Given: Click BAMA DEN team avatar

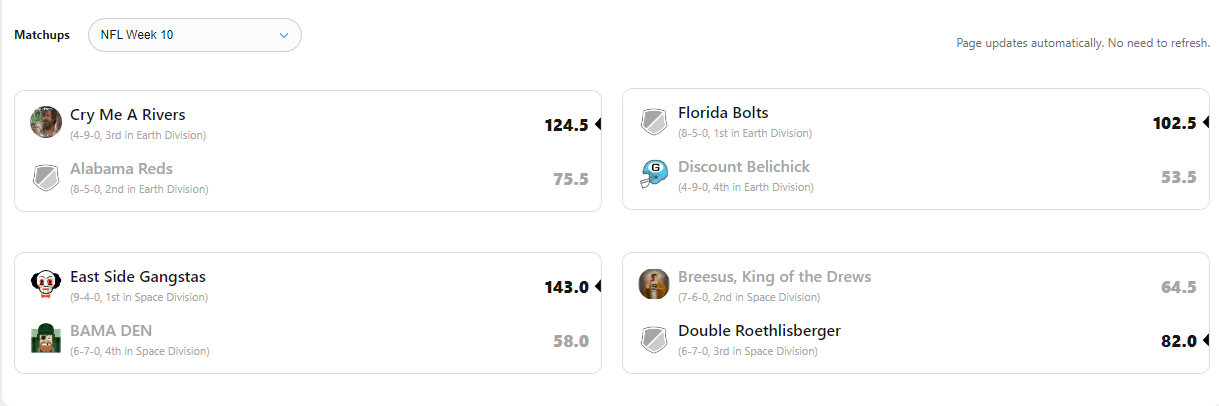Looking at the screenshot, I should (x=46, y=338).
